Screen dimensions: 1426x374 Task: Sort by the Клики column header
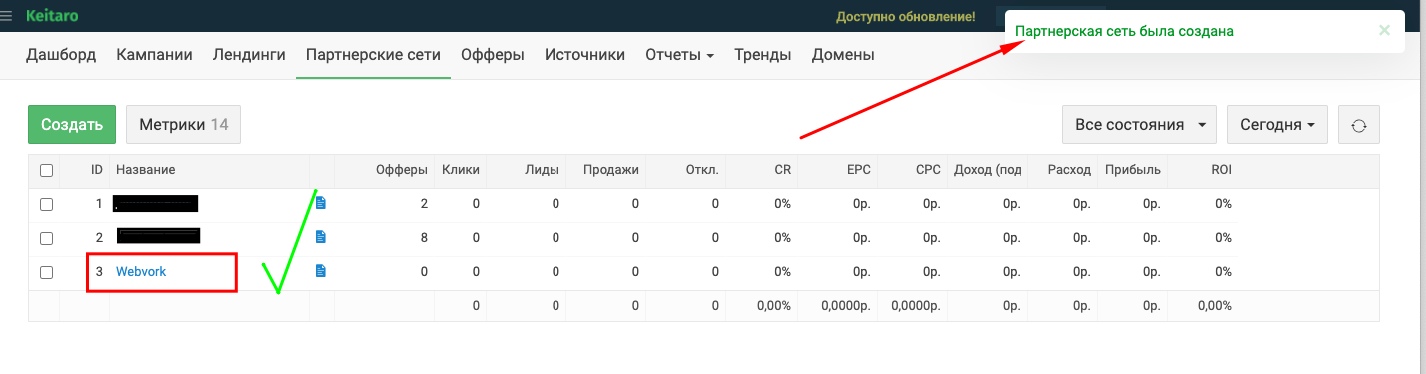(x=461, y=170)
